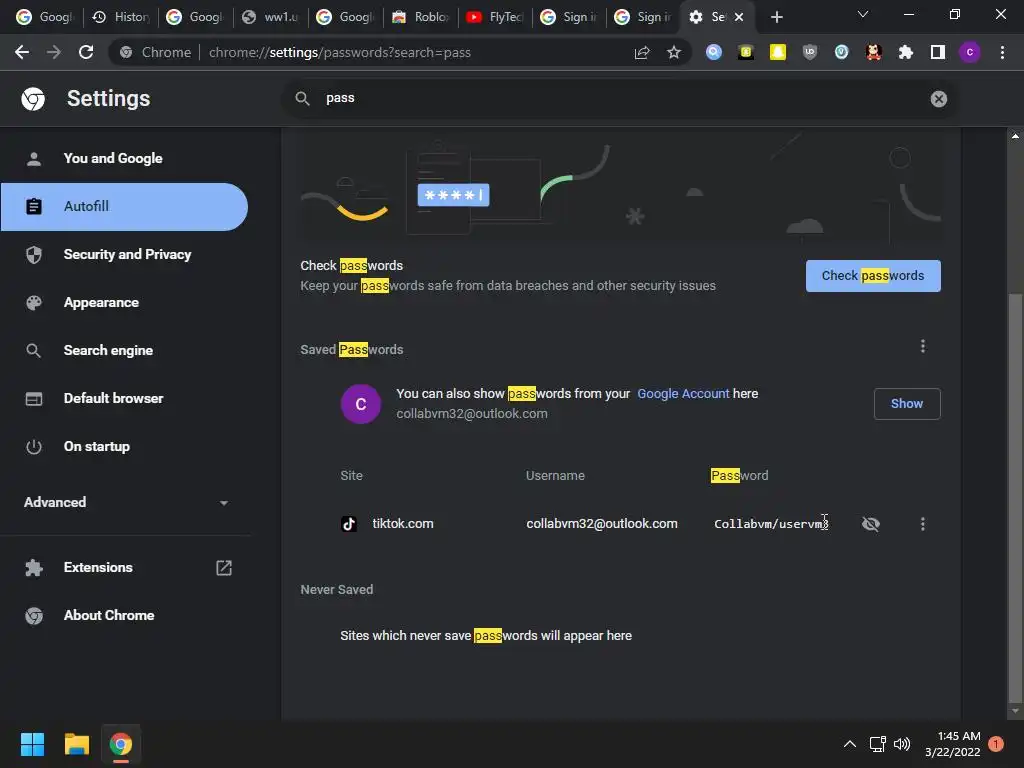The image size is (1024, 768).
Task: Switch to the Roblox tab
Action: (421, 17)
